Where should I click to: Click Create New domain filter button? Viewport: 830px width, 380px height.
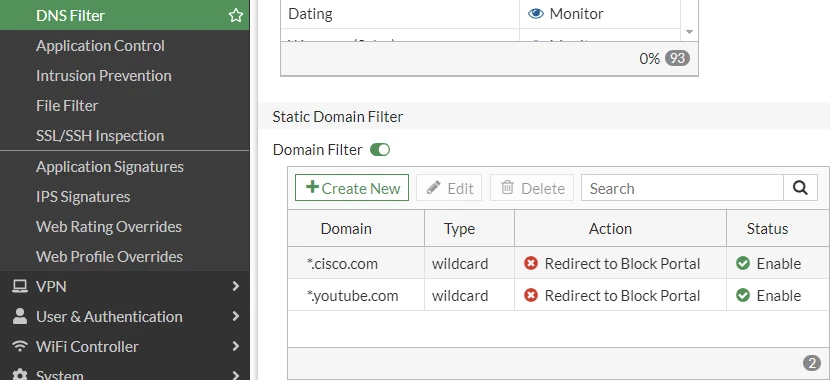pyautogui.click(x=352, y=188)
